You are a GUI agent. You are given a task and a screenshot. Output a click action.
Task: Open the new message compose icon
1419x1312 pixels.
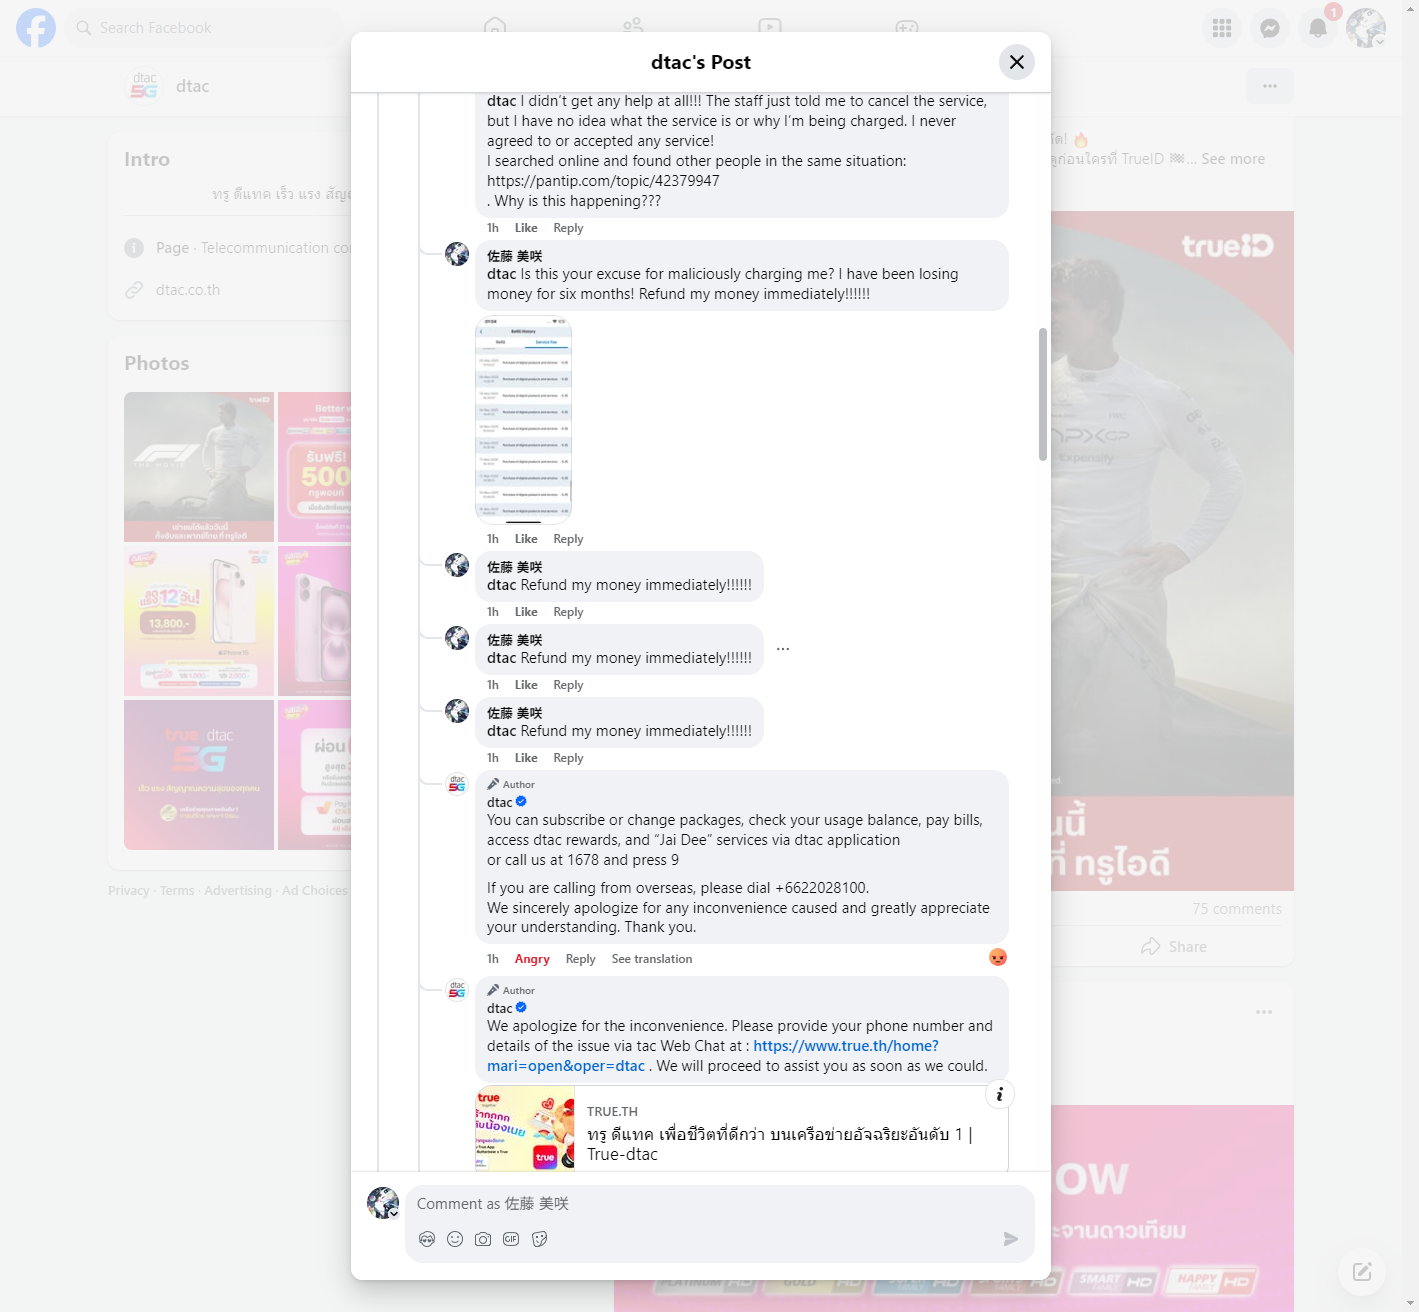(1362, 1272)
